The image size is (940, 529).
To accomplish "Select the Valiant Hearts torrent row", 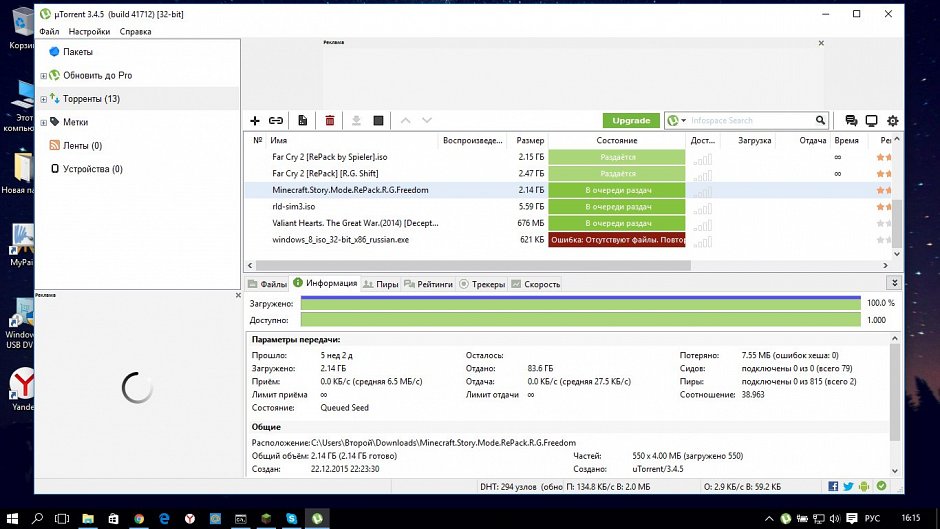I will pos(569,223).
